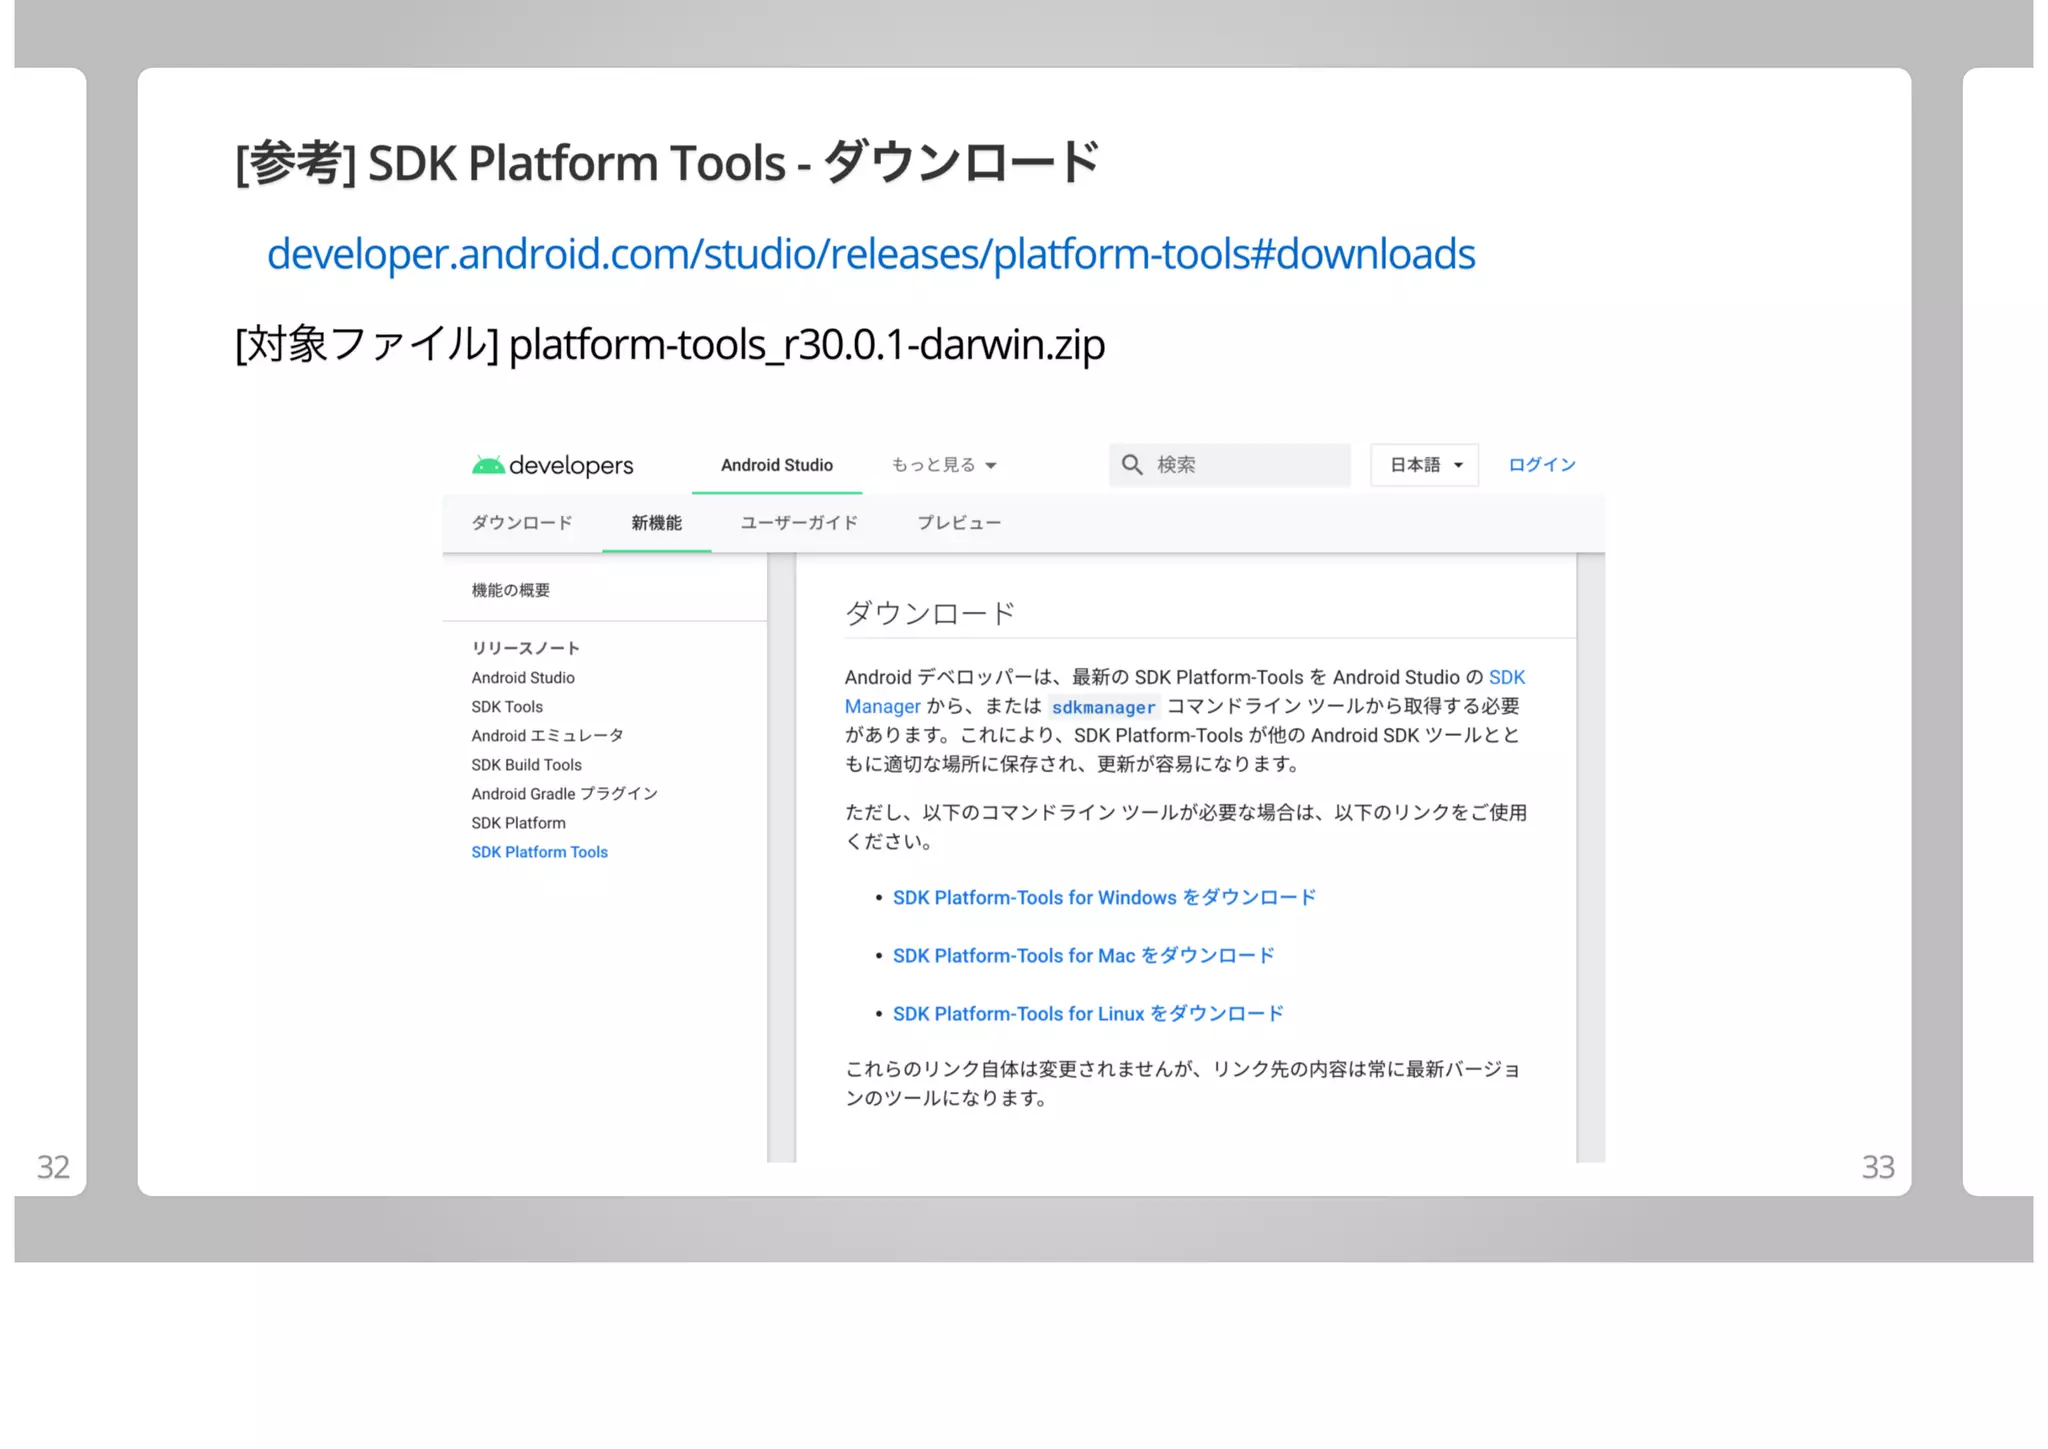Screen dimensions: 2048x1449
Task: Click the search magnifier icon
Action: (1132, 465)
